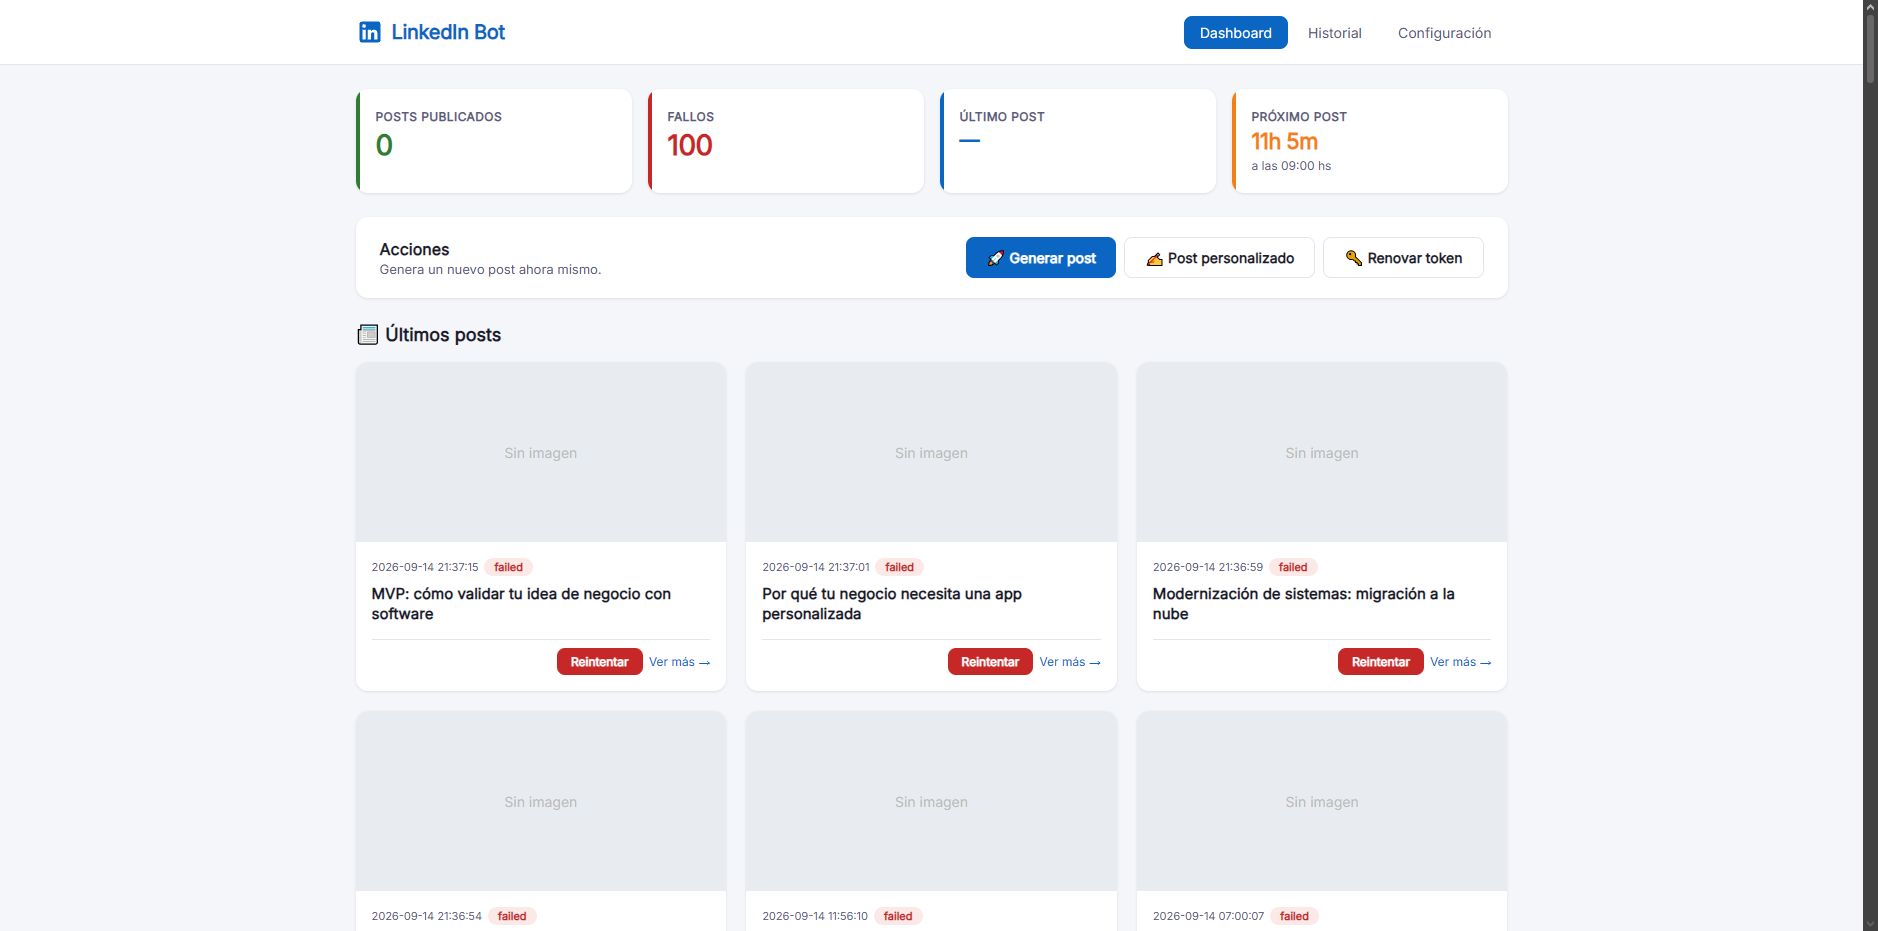Click the newspaper icon beside Últimos posts
The height and width of the screenshot is (931, 1878).
point(368,335)
